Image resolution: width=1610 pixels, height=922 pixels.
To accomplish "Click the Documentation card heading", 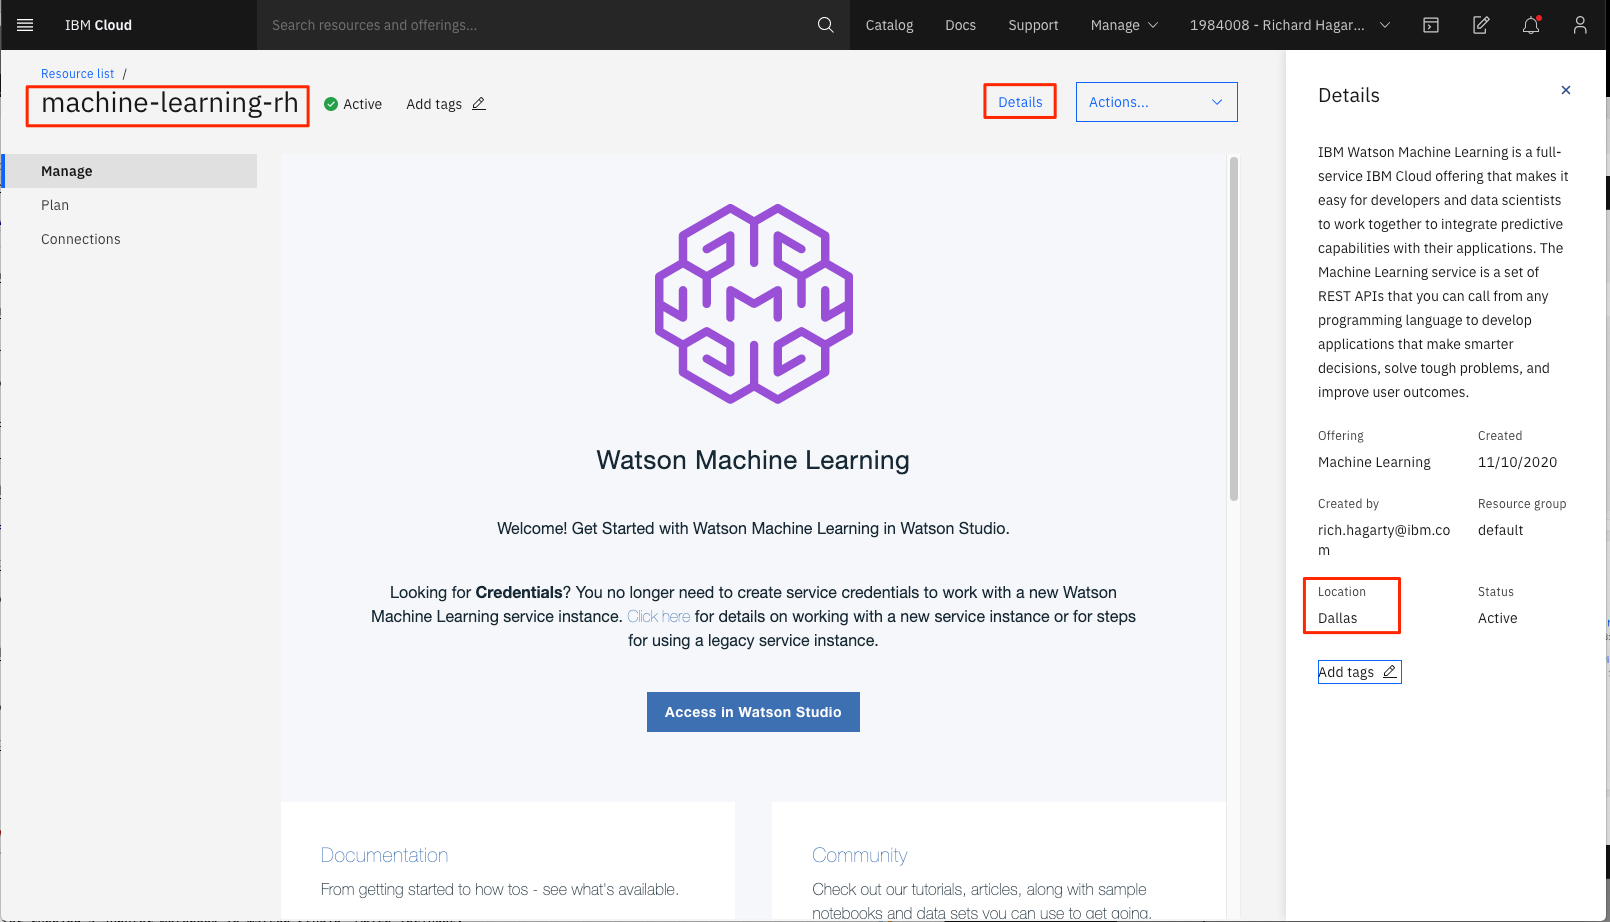I will [x=384, y=855].
